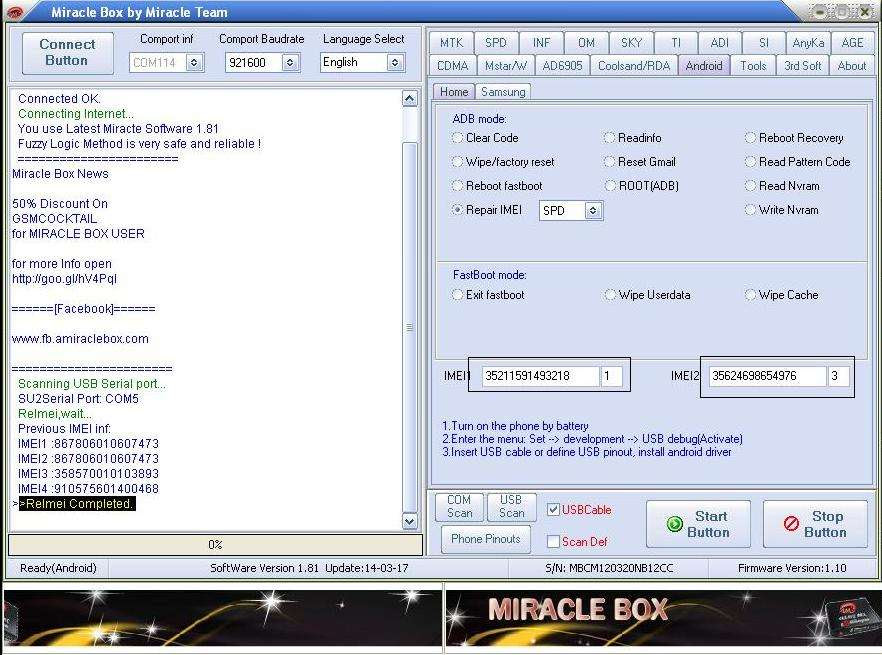The height and width of the screenshot is (655, 882).
Task: Click the Phone Pinouts button
Action: point(485,539)
